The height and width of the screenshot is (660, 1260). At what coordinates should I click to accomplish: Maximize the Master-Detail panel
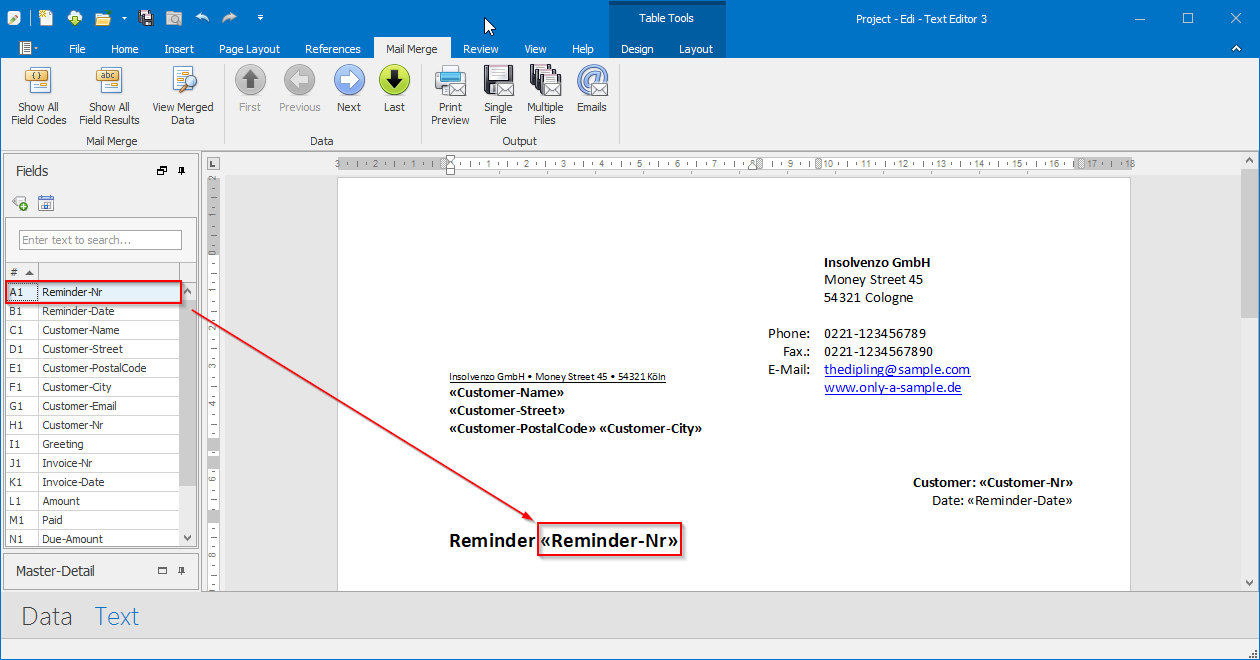[x=162, y=571]
